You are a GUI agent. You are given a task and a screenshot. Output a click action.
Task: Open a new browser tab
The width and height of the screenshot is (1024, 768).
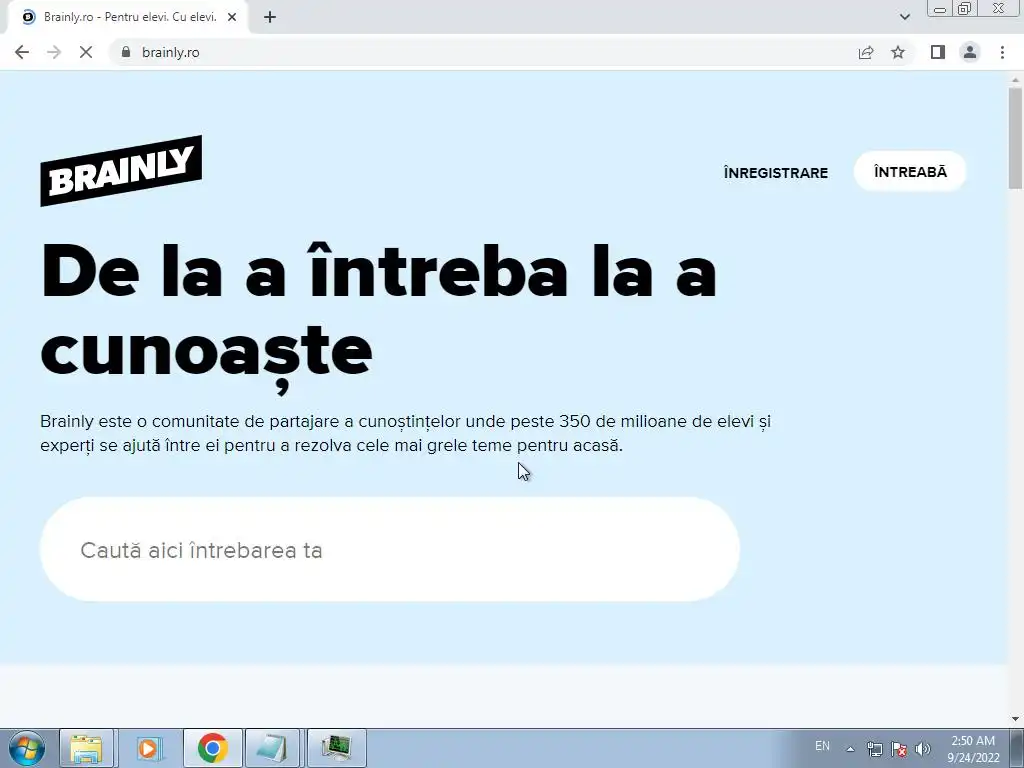pyautogui.click(x=270, y=17)
